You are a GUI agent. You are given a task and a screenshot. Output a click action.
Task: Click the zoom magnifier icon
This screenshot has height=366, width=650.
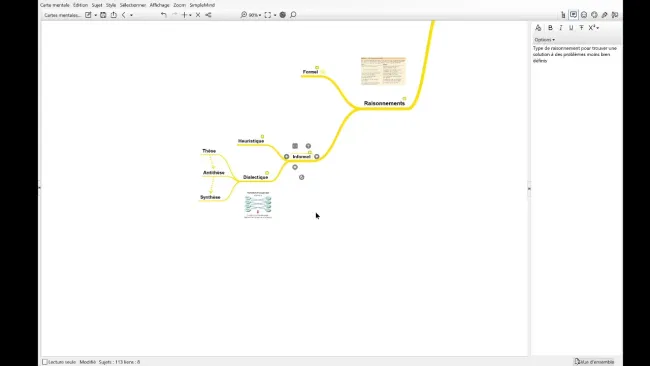click(x=244, y=15)
